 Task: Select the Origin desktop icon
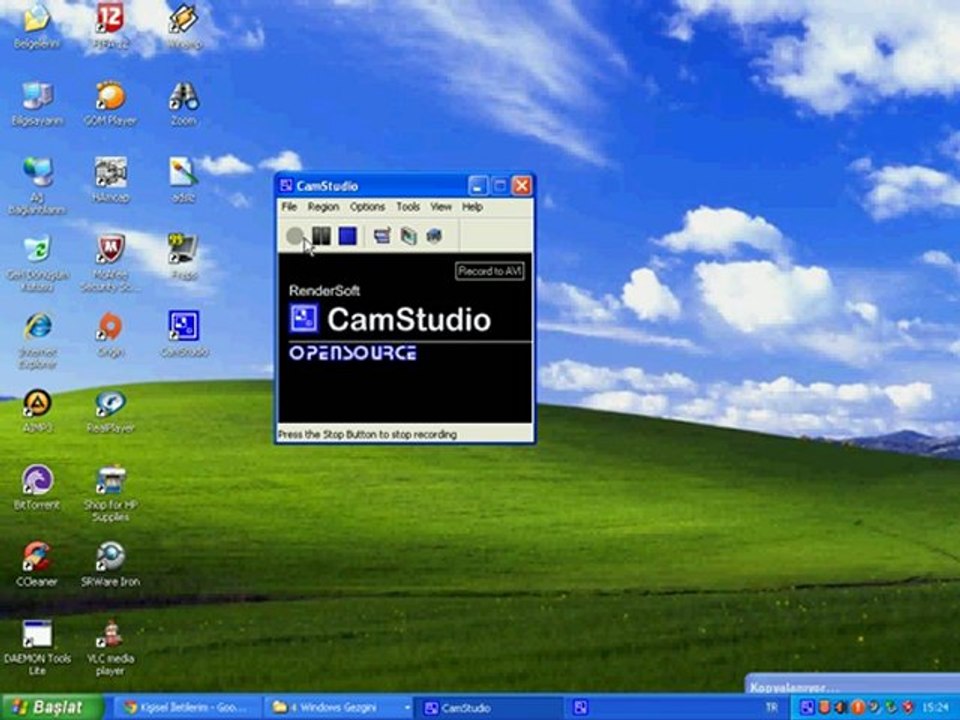[x=110, y=334]
